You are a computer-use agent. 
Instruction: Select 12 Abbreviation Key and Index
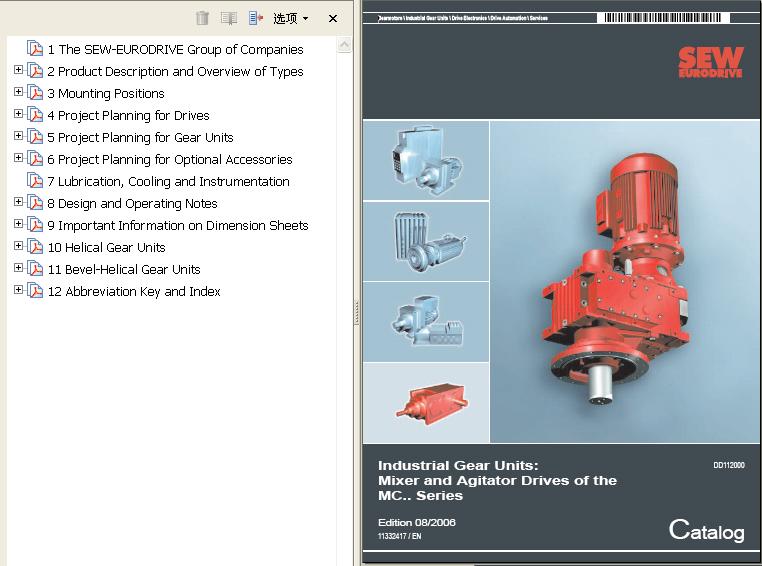click(134, 292)
